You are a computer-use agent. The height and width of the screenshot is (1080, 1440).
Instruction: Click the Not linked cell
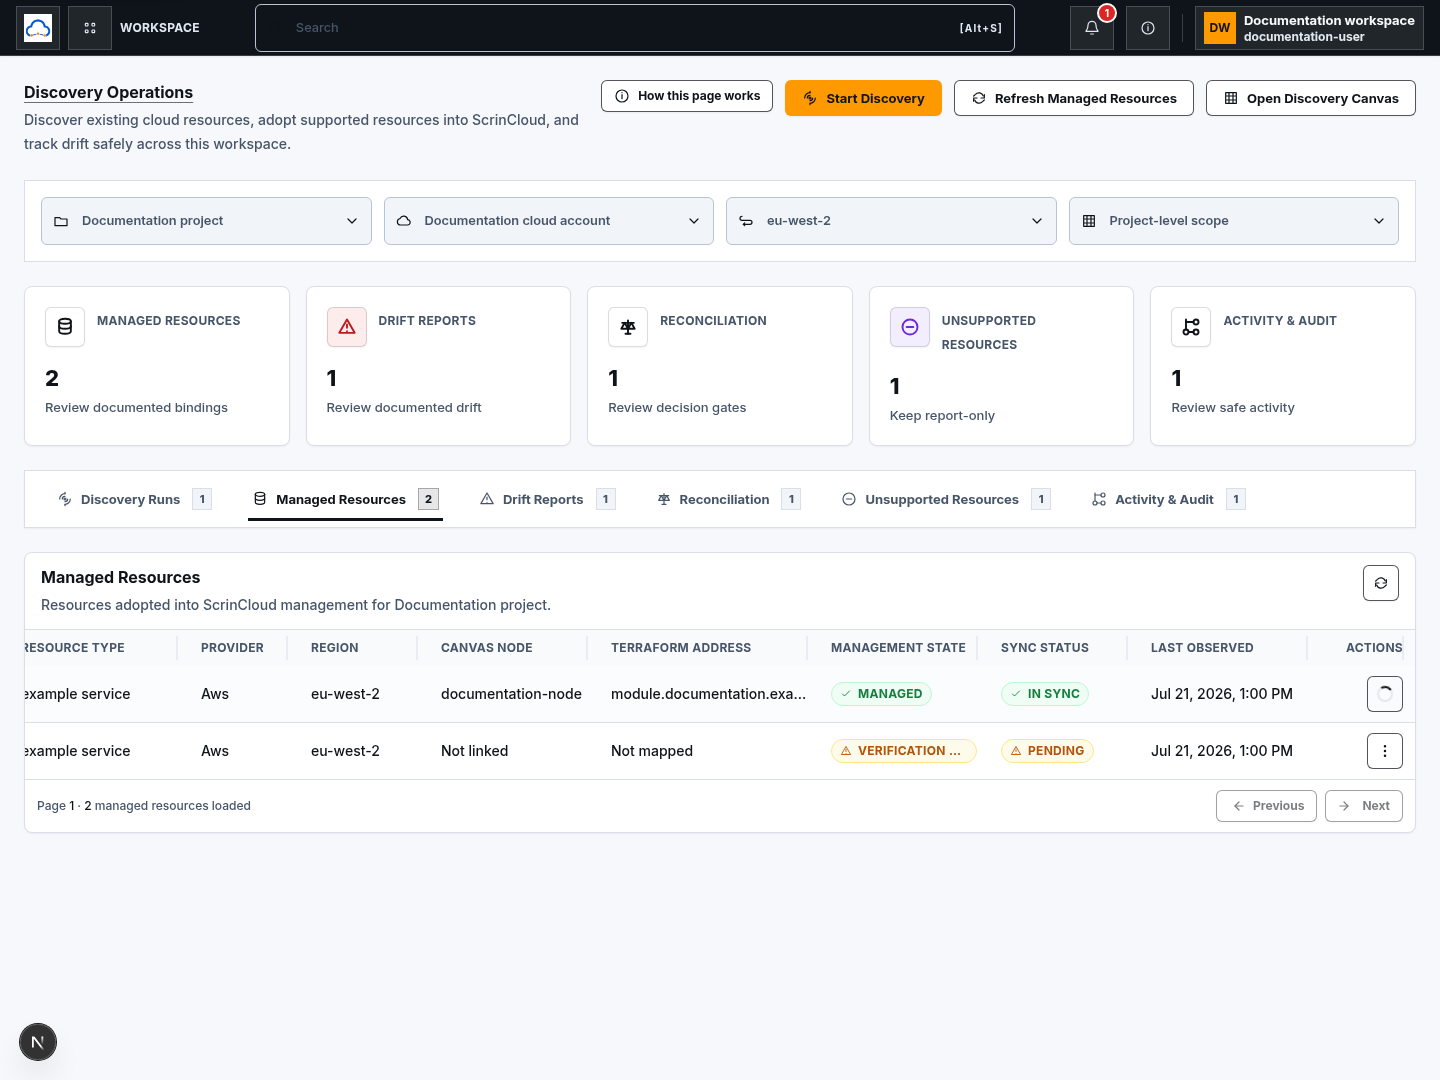(x=475, y=751)
